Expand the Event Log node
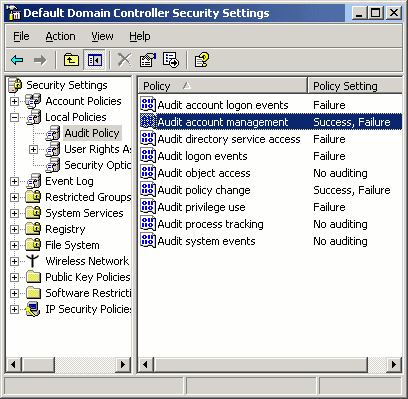 pyautogui.click(x=14, y=181)
